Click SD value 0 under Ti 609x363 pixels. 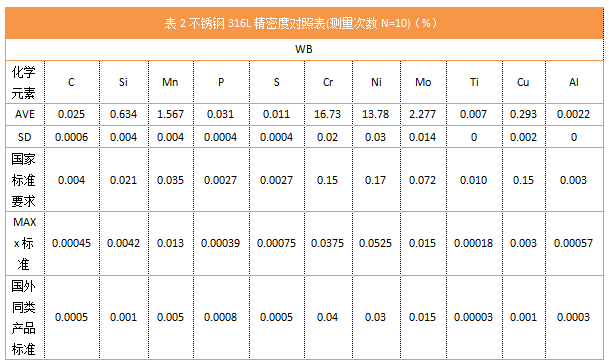click(x=474, y=137)
